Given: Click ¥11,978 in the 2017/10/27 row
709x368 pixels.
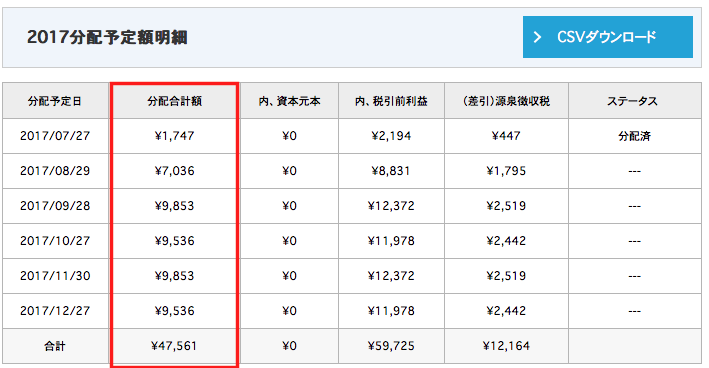Looking at the screenshot, I should (391, 241).
